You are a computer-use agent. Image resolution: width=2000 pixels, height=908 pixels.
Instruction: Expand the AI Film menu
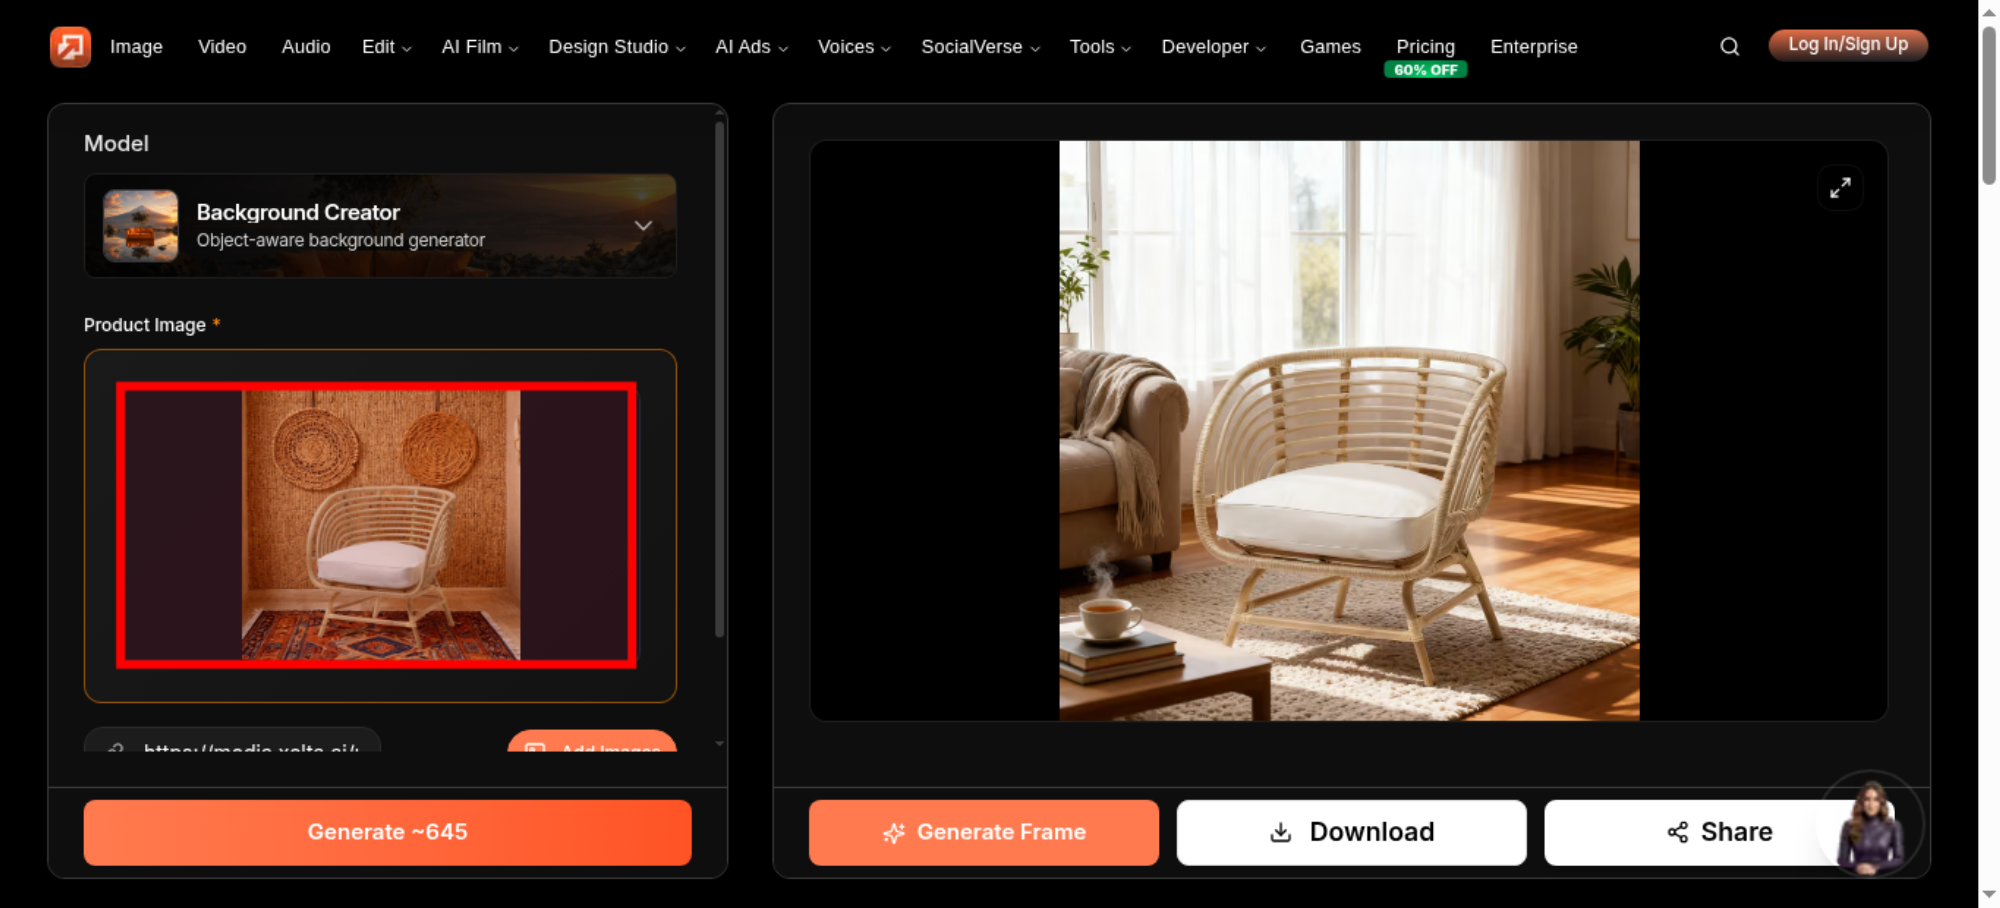click(x=480, y=47)
